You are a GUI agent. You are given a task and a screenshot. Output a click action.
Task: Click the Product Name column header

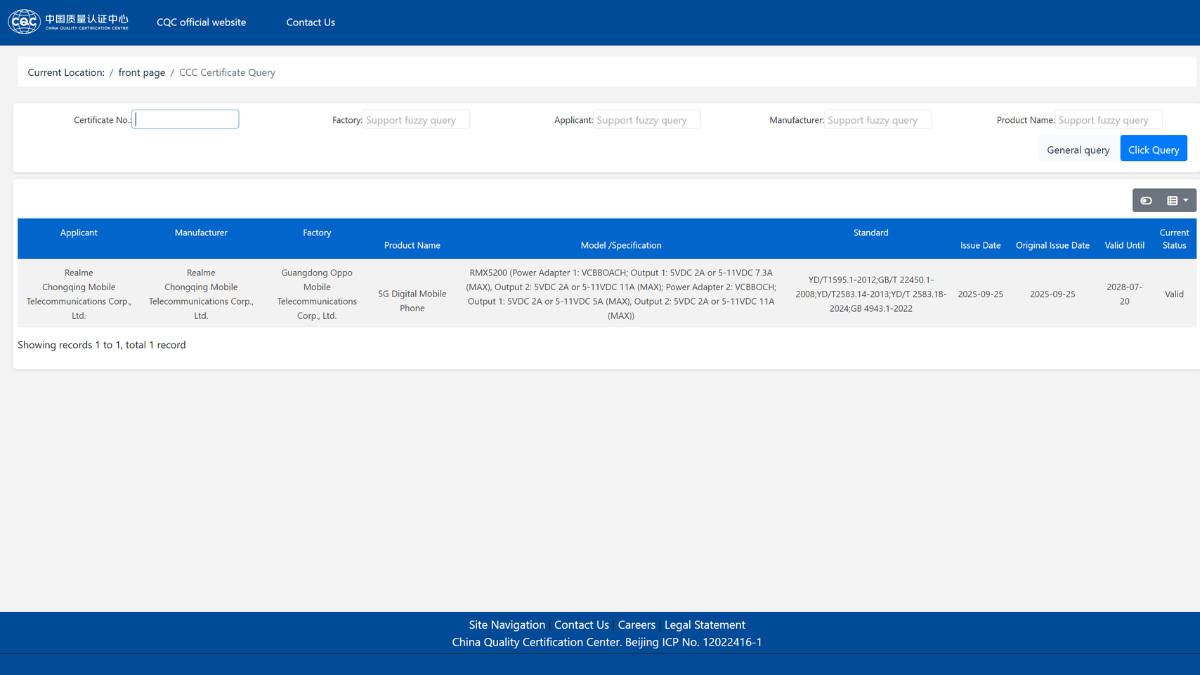pos(412,245)
